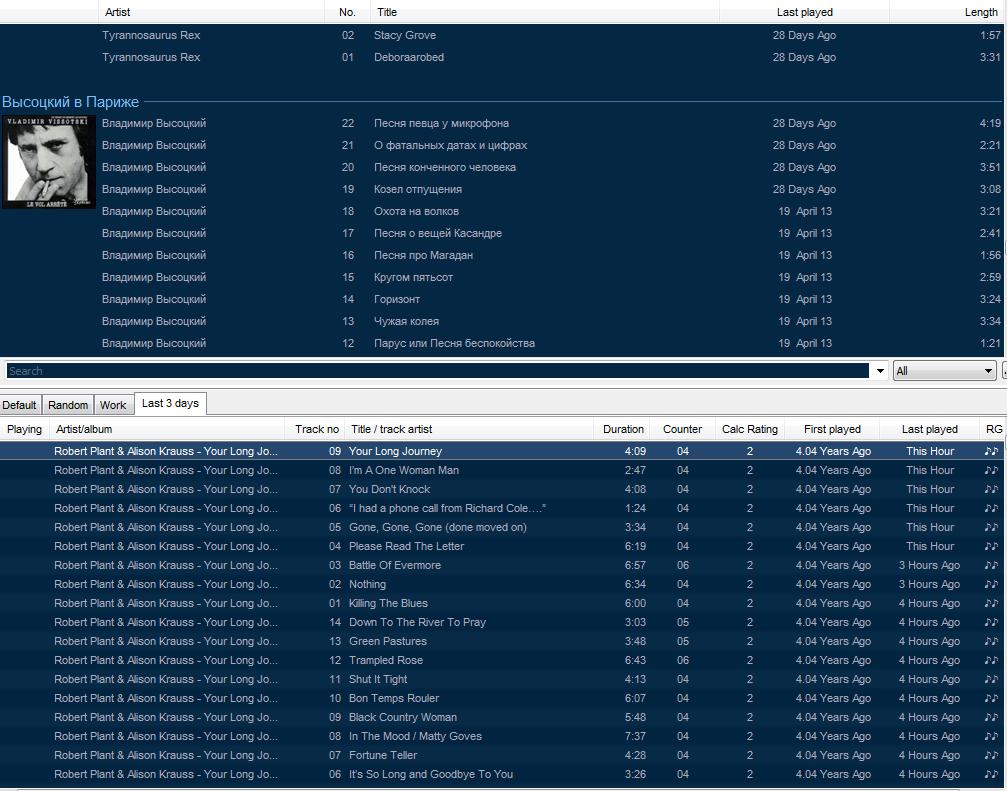1007x791 pixels.
Task: Focus the Search input field
Action: [x=437, y=371]
